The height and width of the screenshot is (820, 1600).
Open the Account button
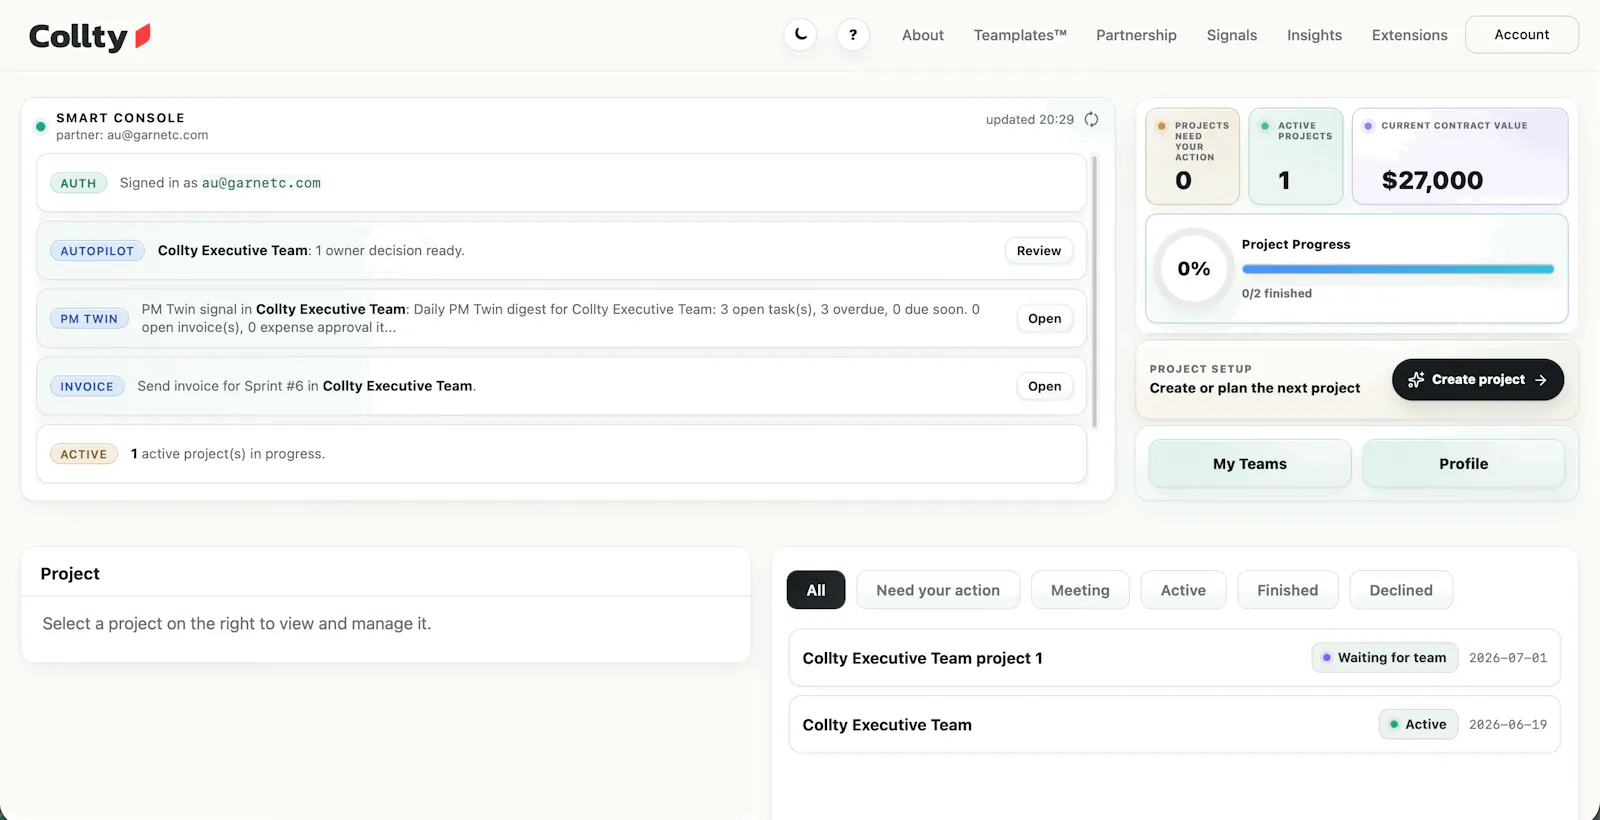click(x=1521, y=35)
